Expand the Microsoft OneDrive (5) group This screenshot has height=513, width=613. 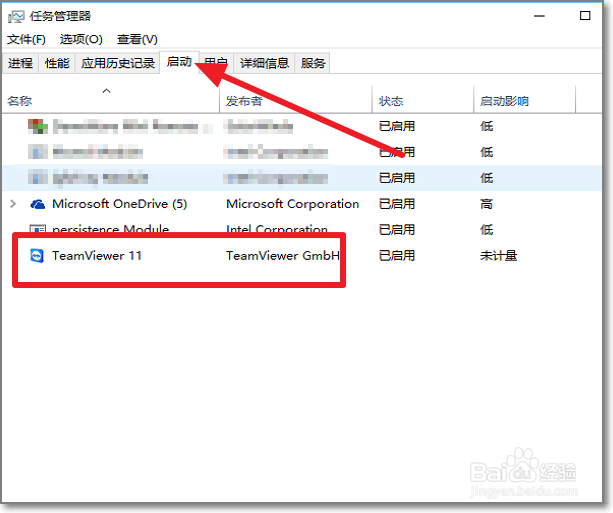13,204
